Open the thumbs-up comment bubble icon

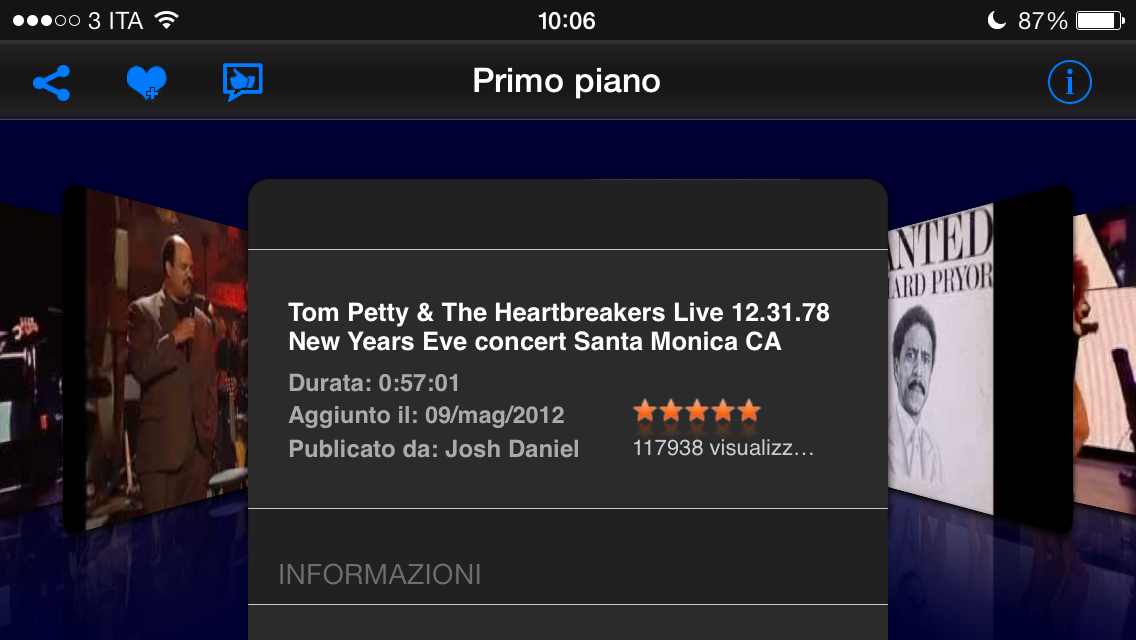coord(242,82)
